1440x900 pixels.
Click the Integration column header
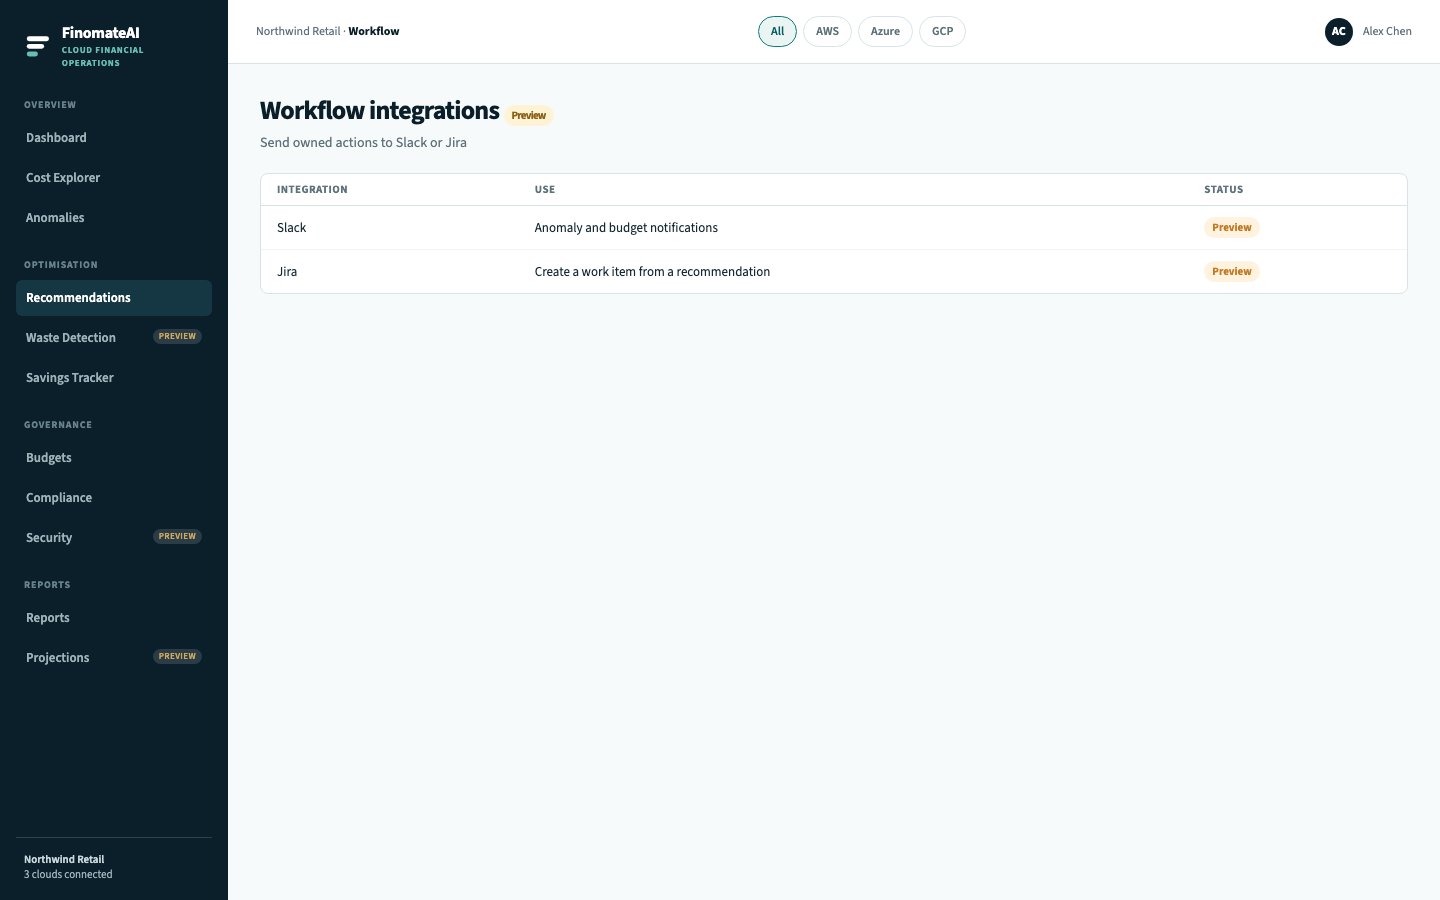pos(312,190)
